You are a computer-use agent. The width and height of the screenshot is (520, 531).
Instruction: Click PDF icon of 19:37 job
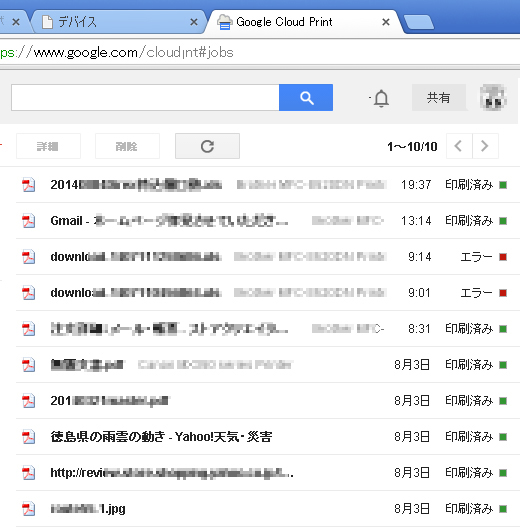[x=29, y=185]
